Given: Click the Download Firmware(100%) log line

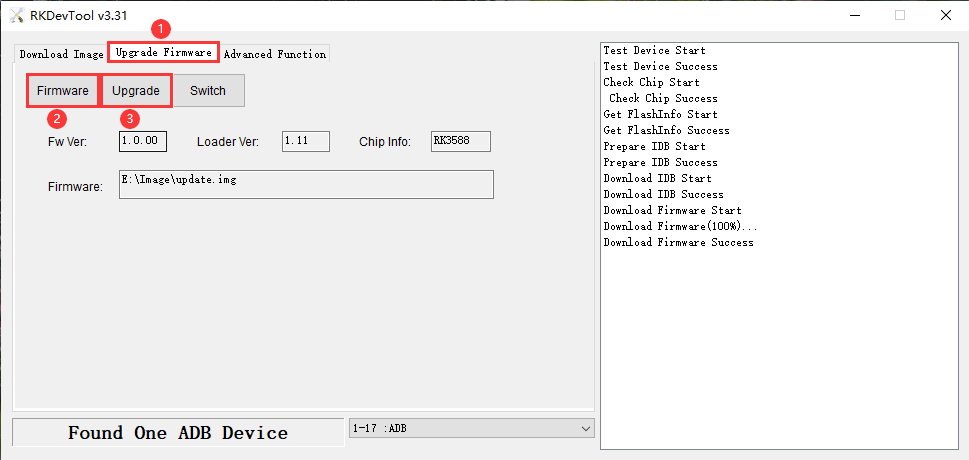Looking at the screenshot, I should [x=680, y=226].
